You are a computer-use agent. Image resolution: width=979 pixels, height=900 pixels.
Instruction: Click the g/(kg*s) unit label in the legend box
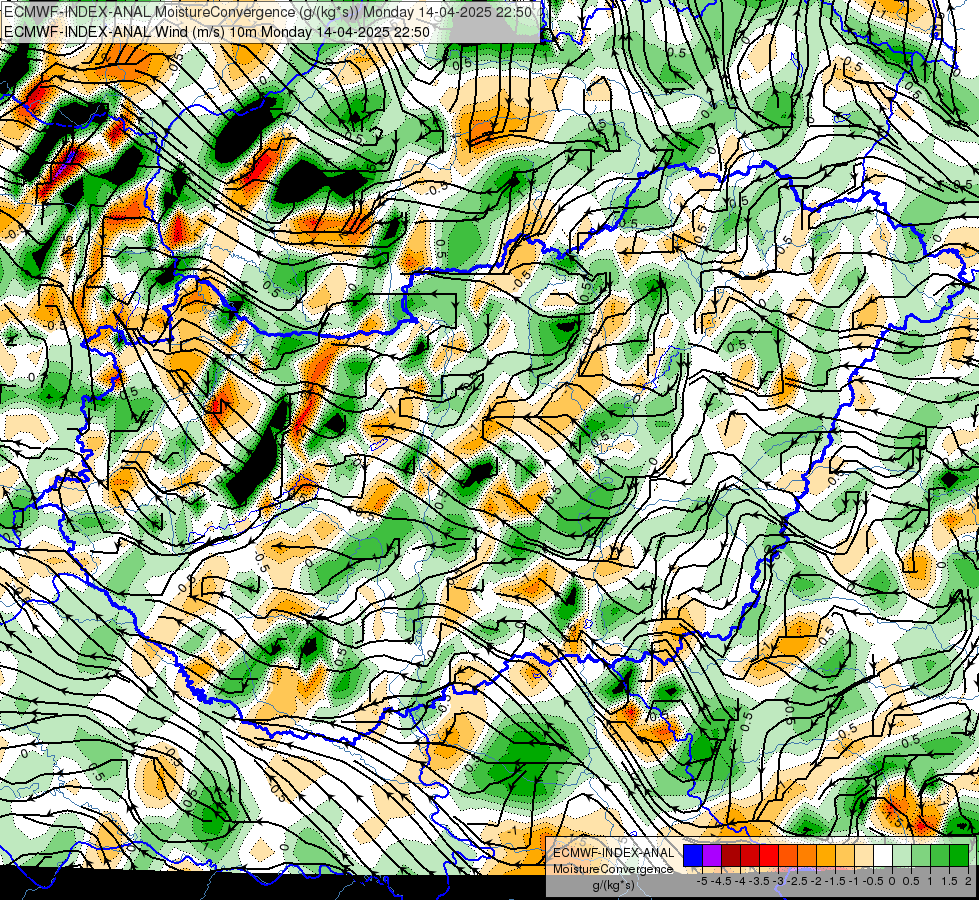coord(614,886)
